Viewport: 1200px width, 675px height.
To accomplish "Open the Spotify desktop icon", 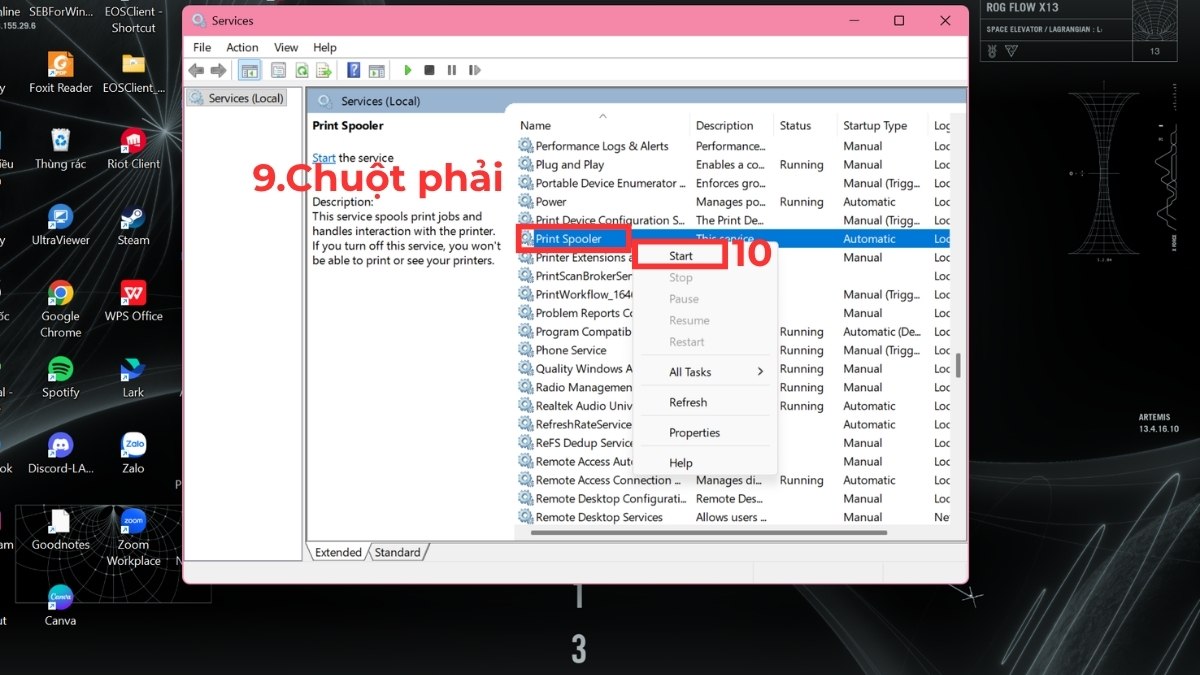I will click(x=60, y=377).
